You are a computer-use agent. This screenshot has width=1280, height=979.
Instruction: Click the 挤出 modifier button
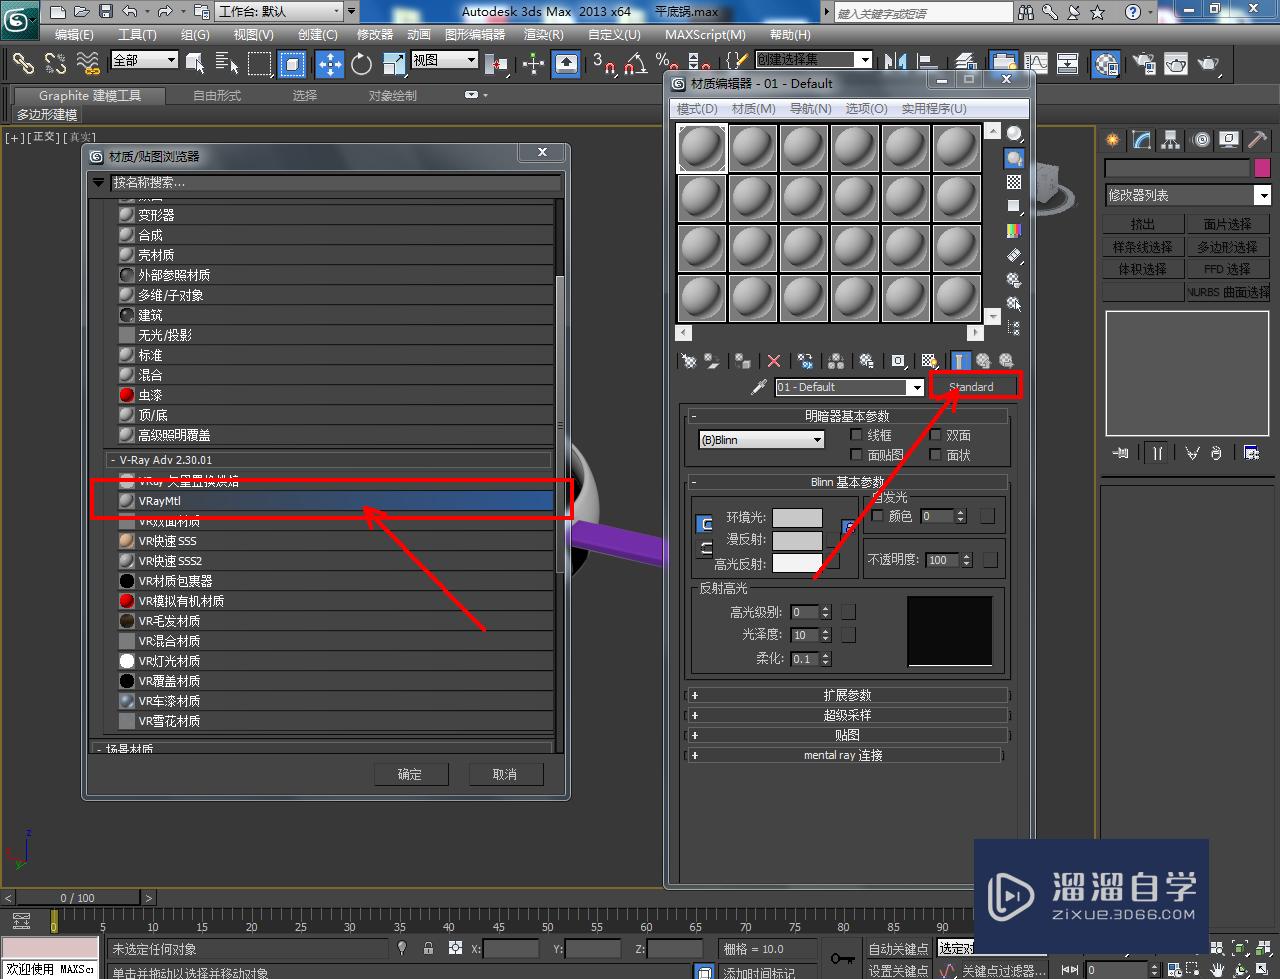[x=1143, y=224]
